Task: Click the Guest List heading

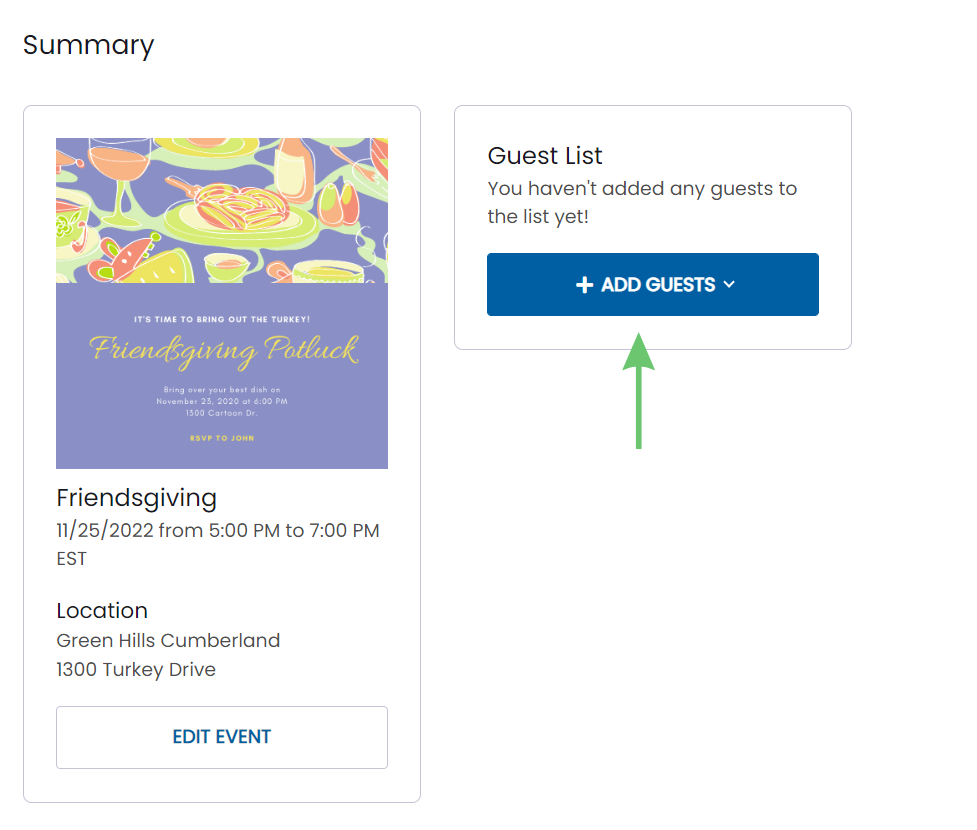Action: (545, 155)
